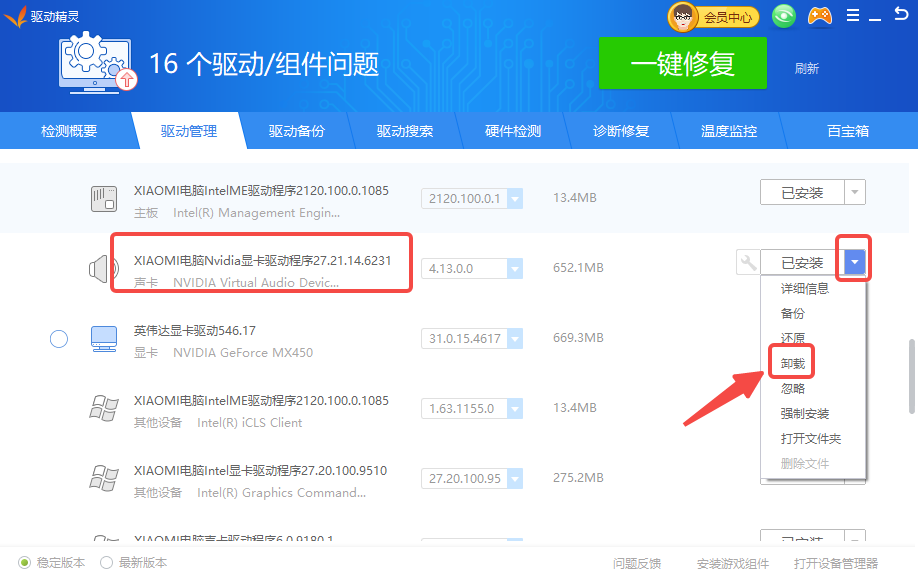918x576 pixels.
Task: Select the 最新版本 radio button
Action: [106, 563]
